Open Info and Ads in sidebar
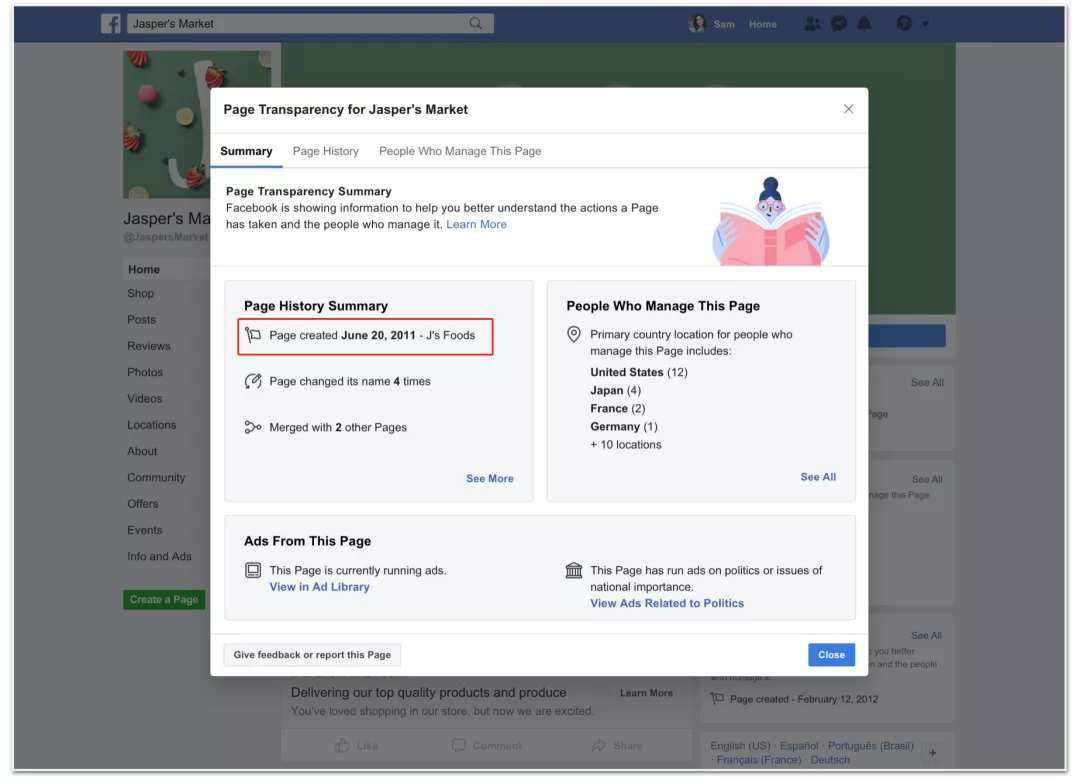The height and width of the screenshot is (780, 1080). (x=159, y=556)
